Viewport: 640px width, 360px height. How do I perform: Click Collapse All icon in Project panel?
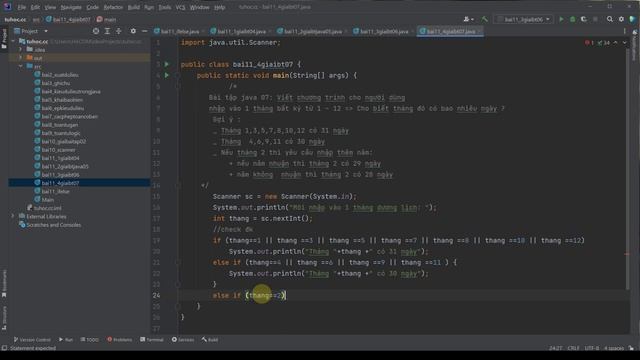tap(119, 31)
